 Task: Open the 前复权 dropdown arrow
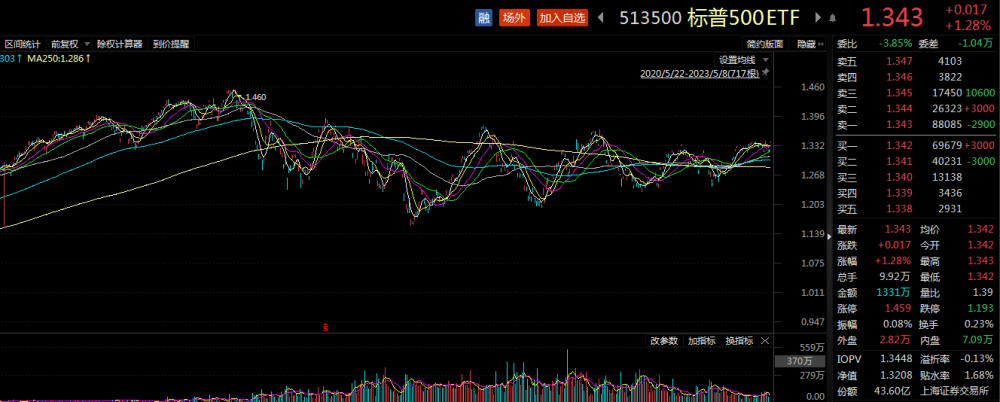pos(87,44)
